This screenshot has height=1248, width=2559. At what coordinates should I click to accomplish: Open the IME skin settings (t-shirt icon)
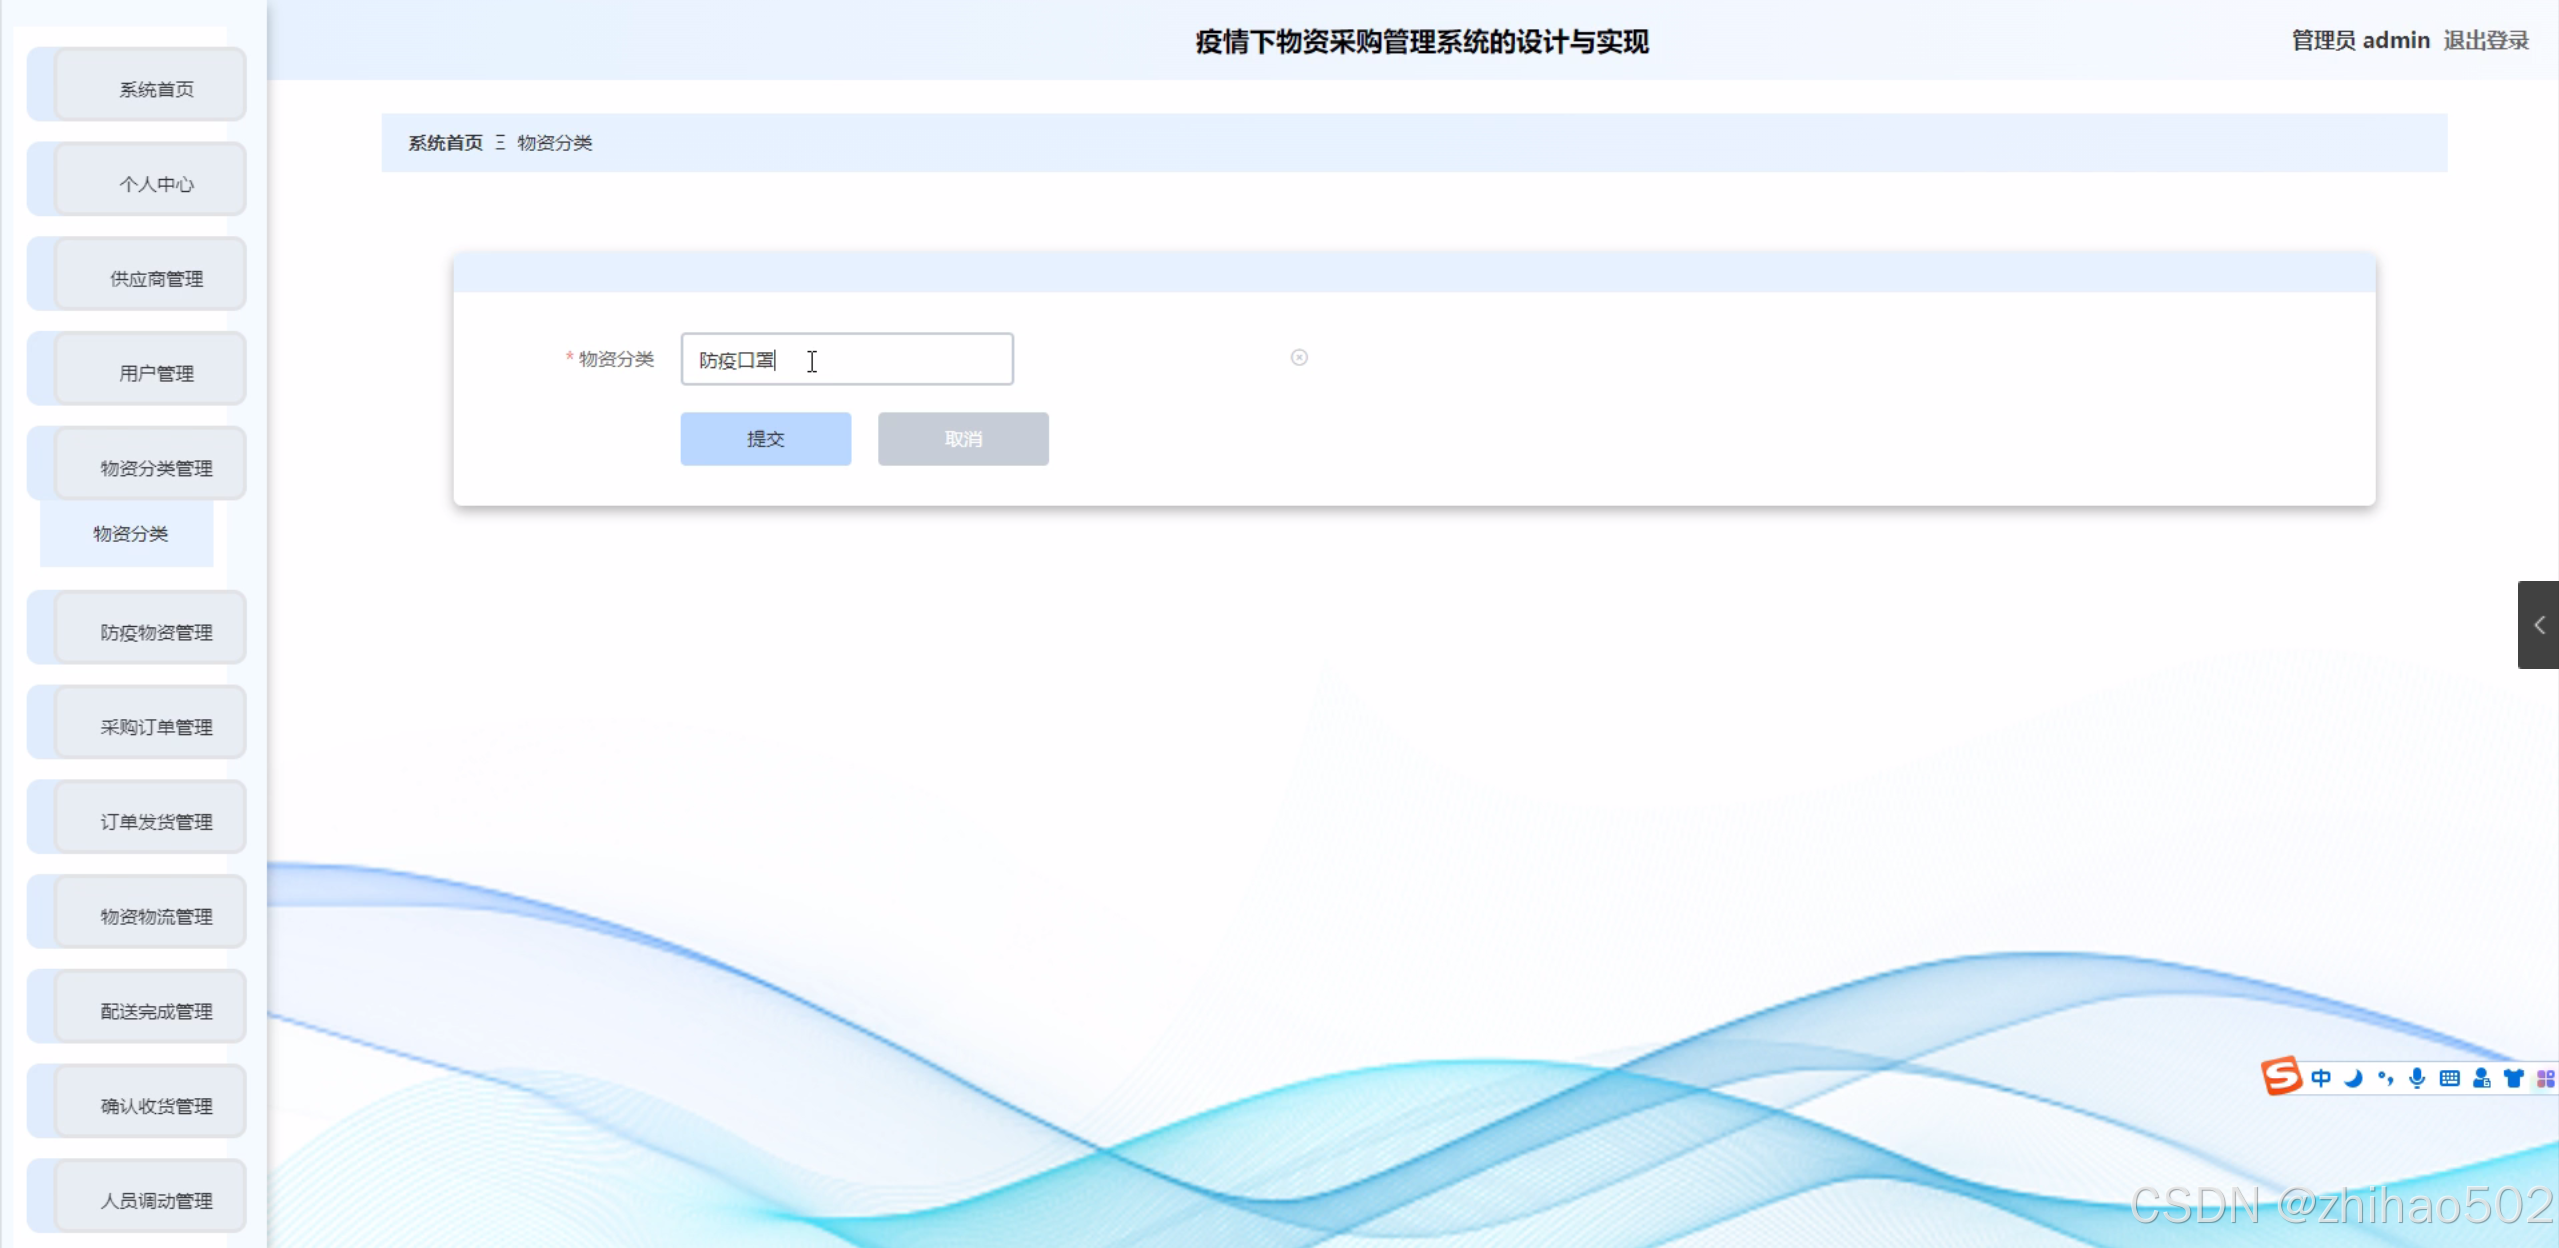2513,1077
